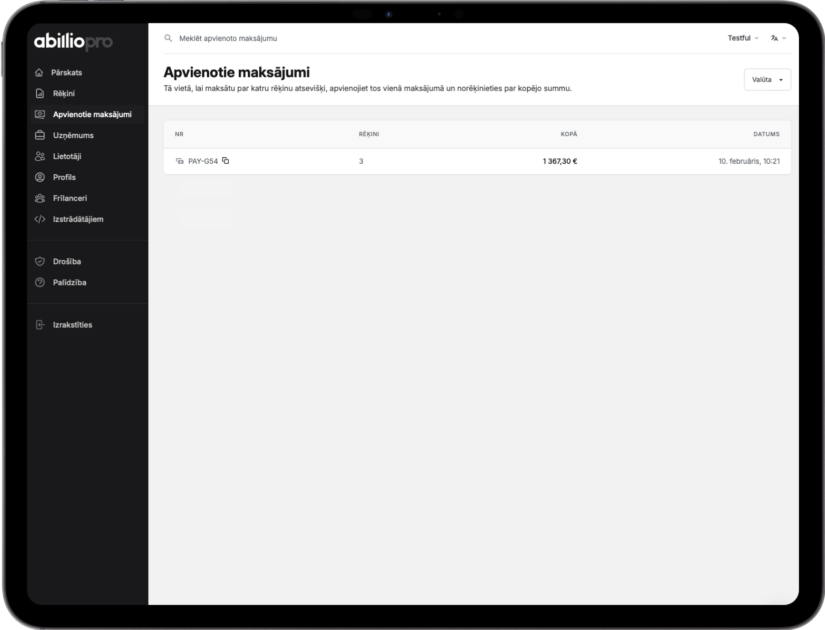Click the Drošība shield icon
Screen dimensions: 825x630
tap(39, 261)
